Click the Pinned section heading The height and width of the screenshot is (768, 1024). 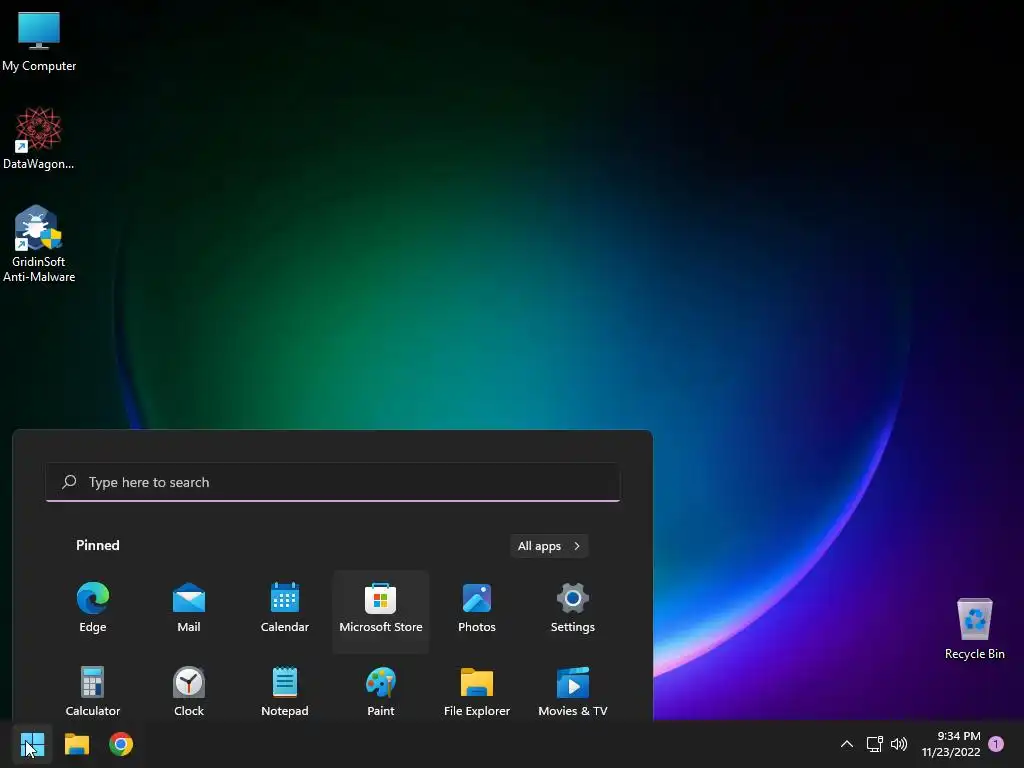[98, 545]
